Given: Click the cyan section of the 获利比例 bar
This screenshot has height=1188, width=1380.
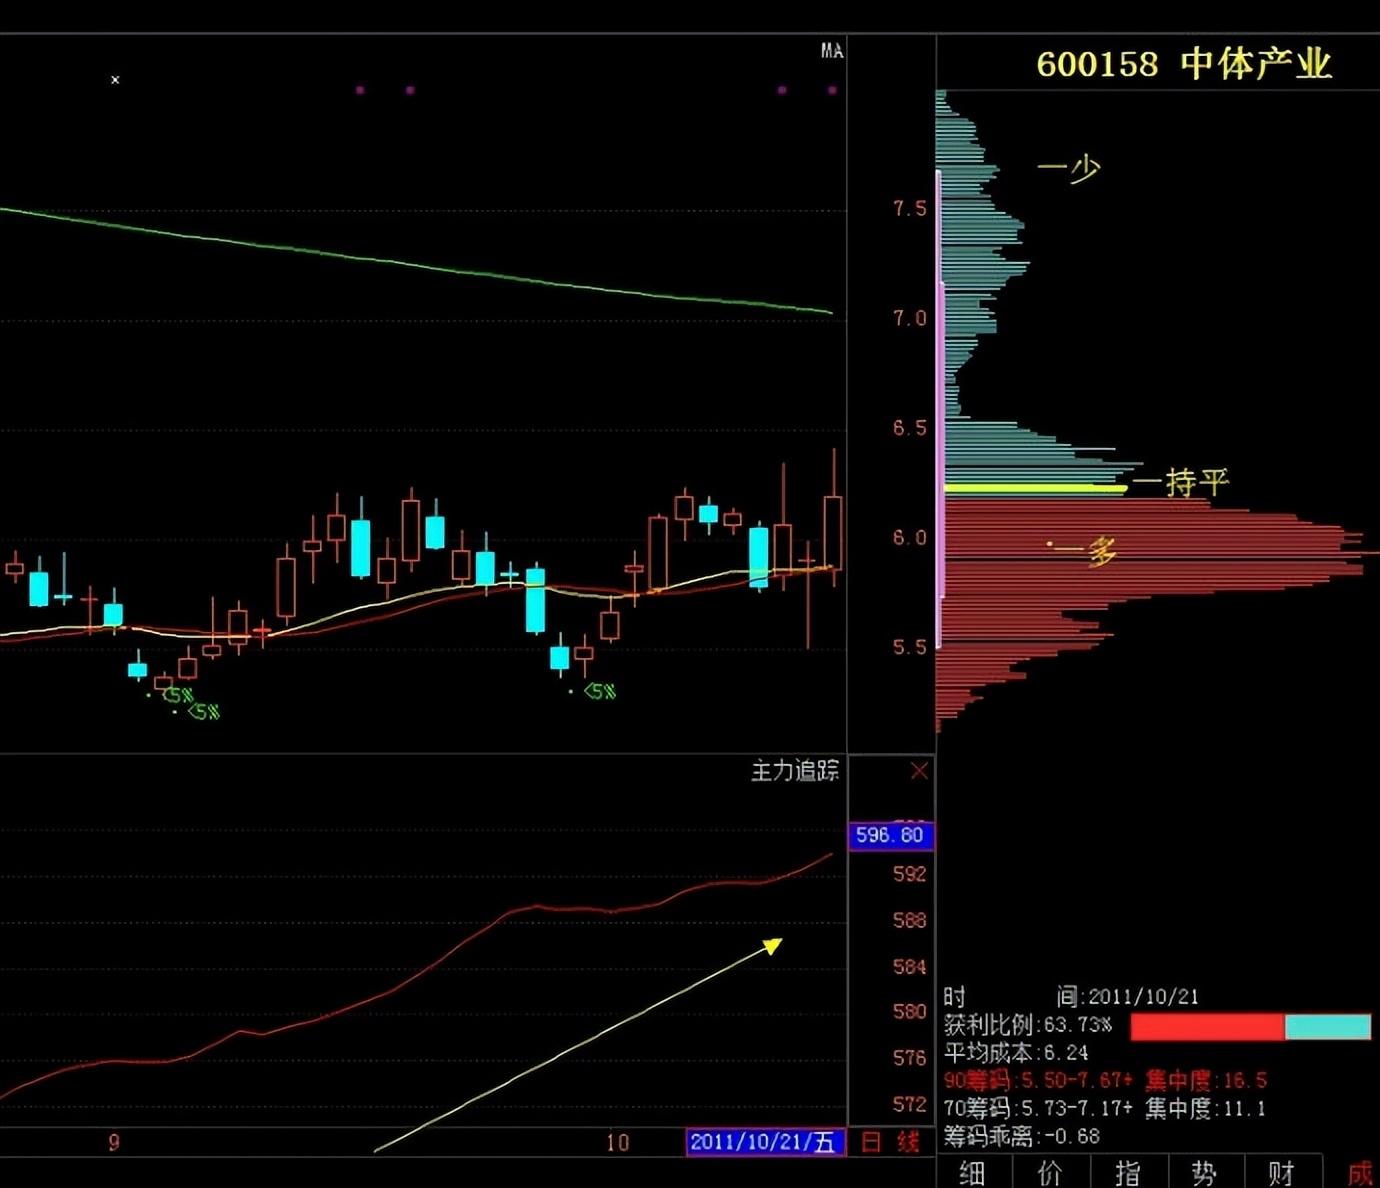Looking at the screenshot, I should click(1327, 1027).
